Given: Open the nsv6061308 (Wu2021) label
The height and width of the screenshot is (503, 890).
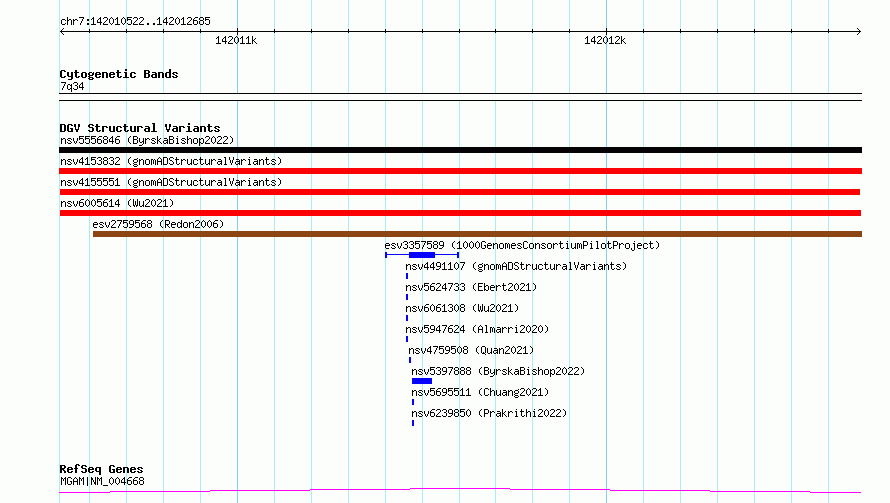Looking at the screenshot, I should pos(462,308).
